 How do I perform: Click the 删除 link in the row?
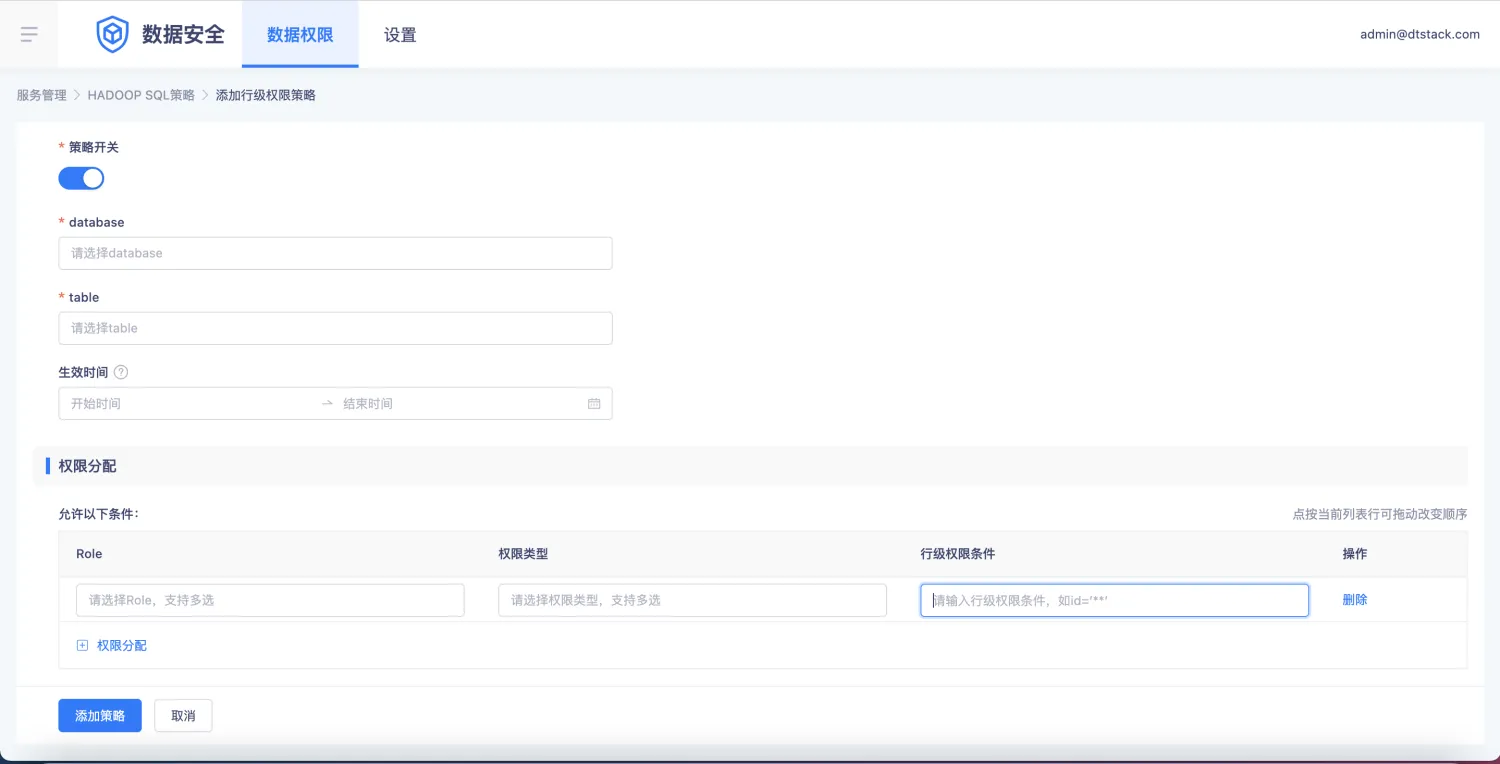[x=1355, y=600]
